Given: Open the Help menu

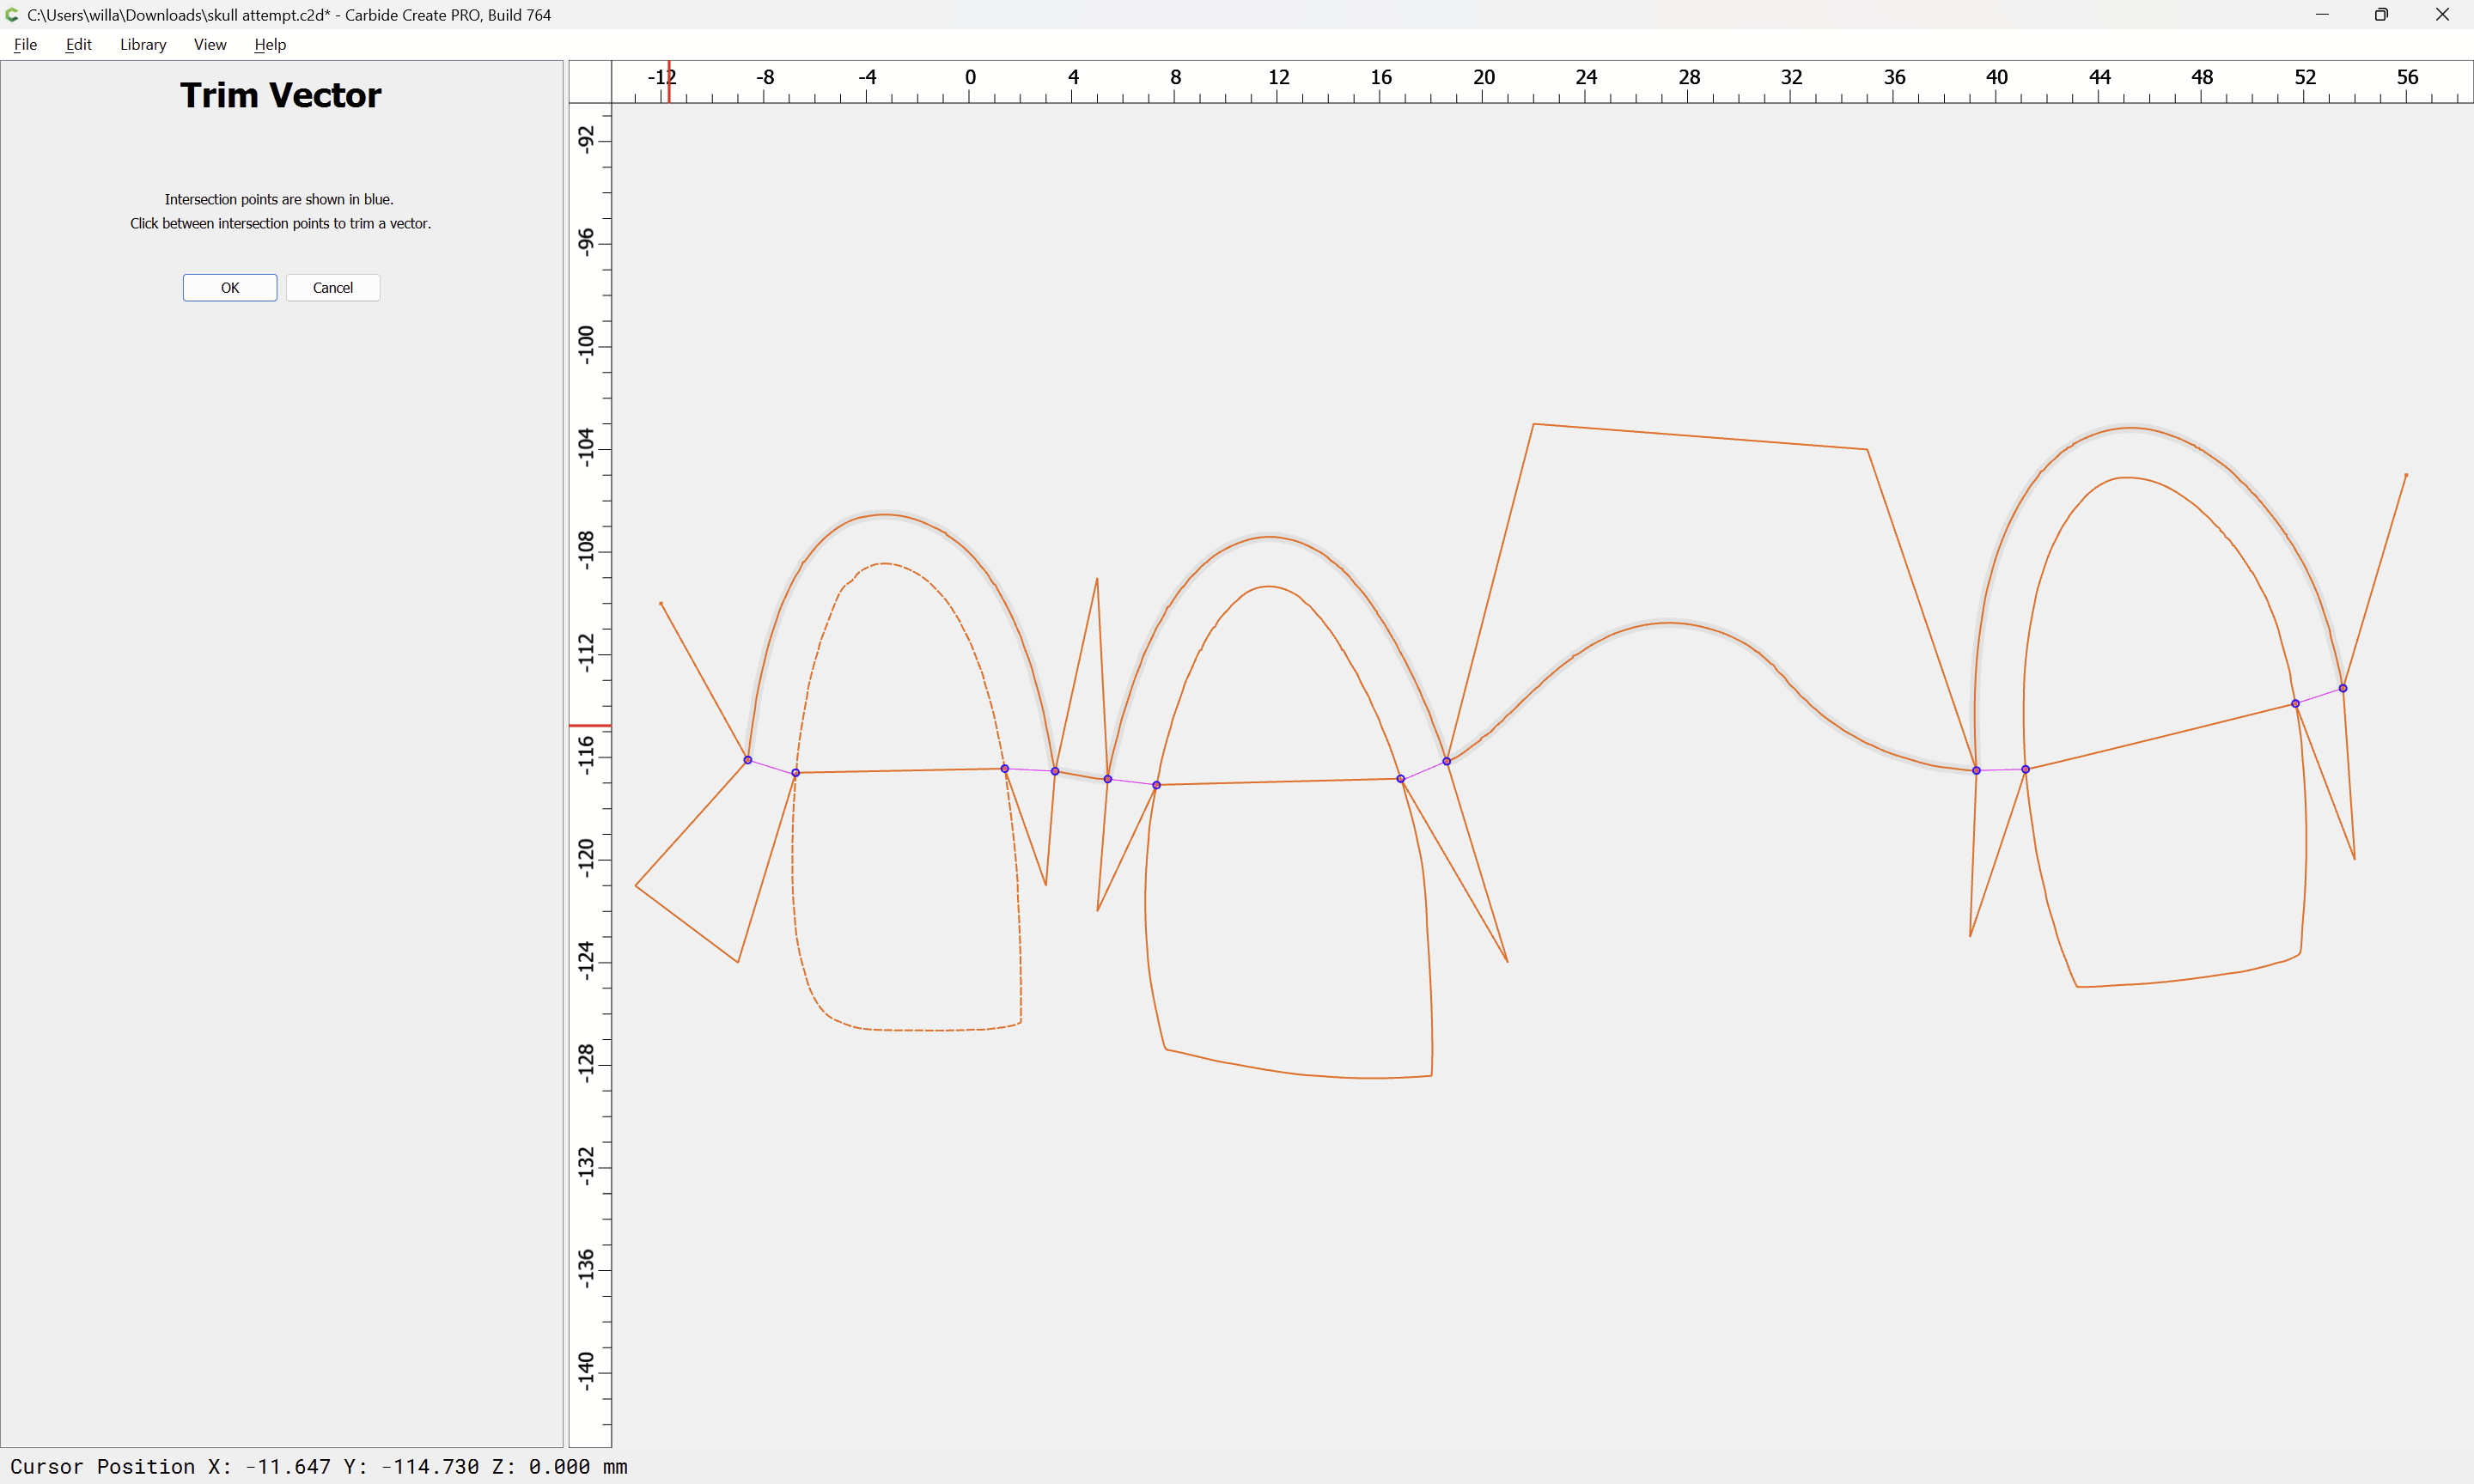Looking at the screenshot, I should [x=270, y=44].
